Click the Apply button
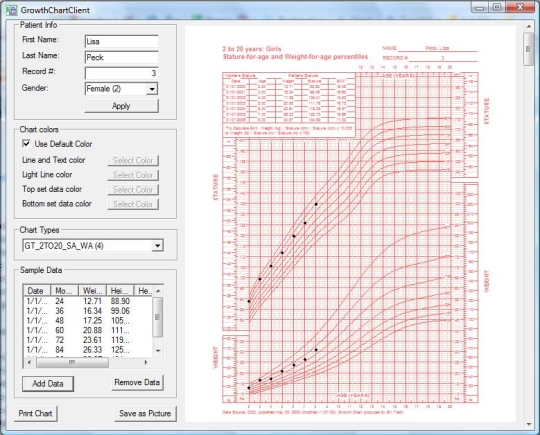Screen dimensions: 540x435 121,106
